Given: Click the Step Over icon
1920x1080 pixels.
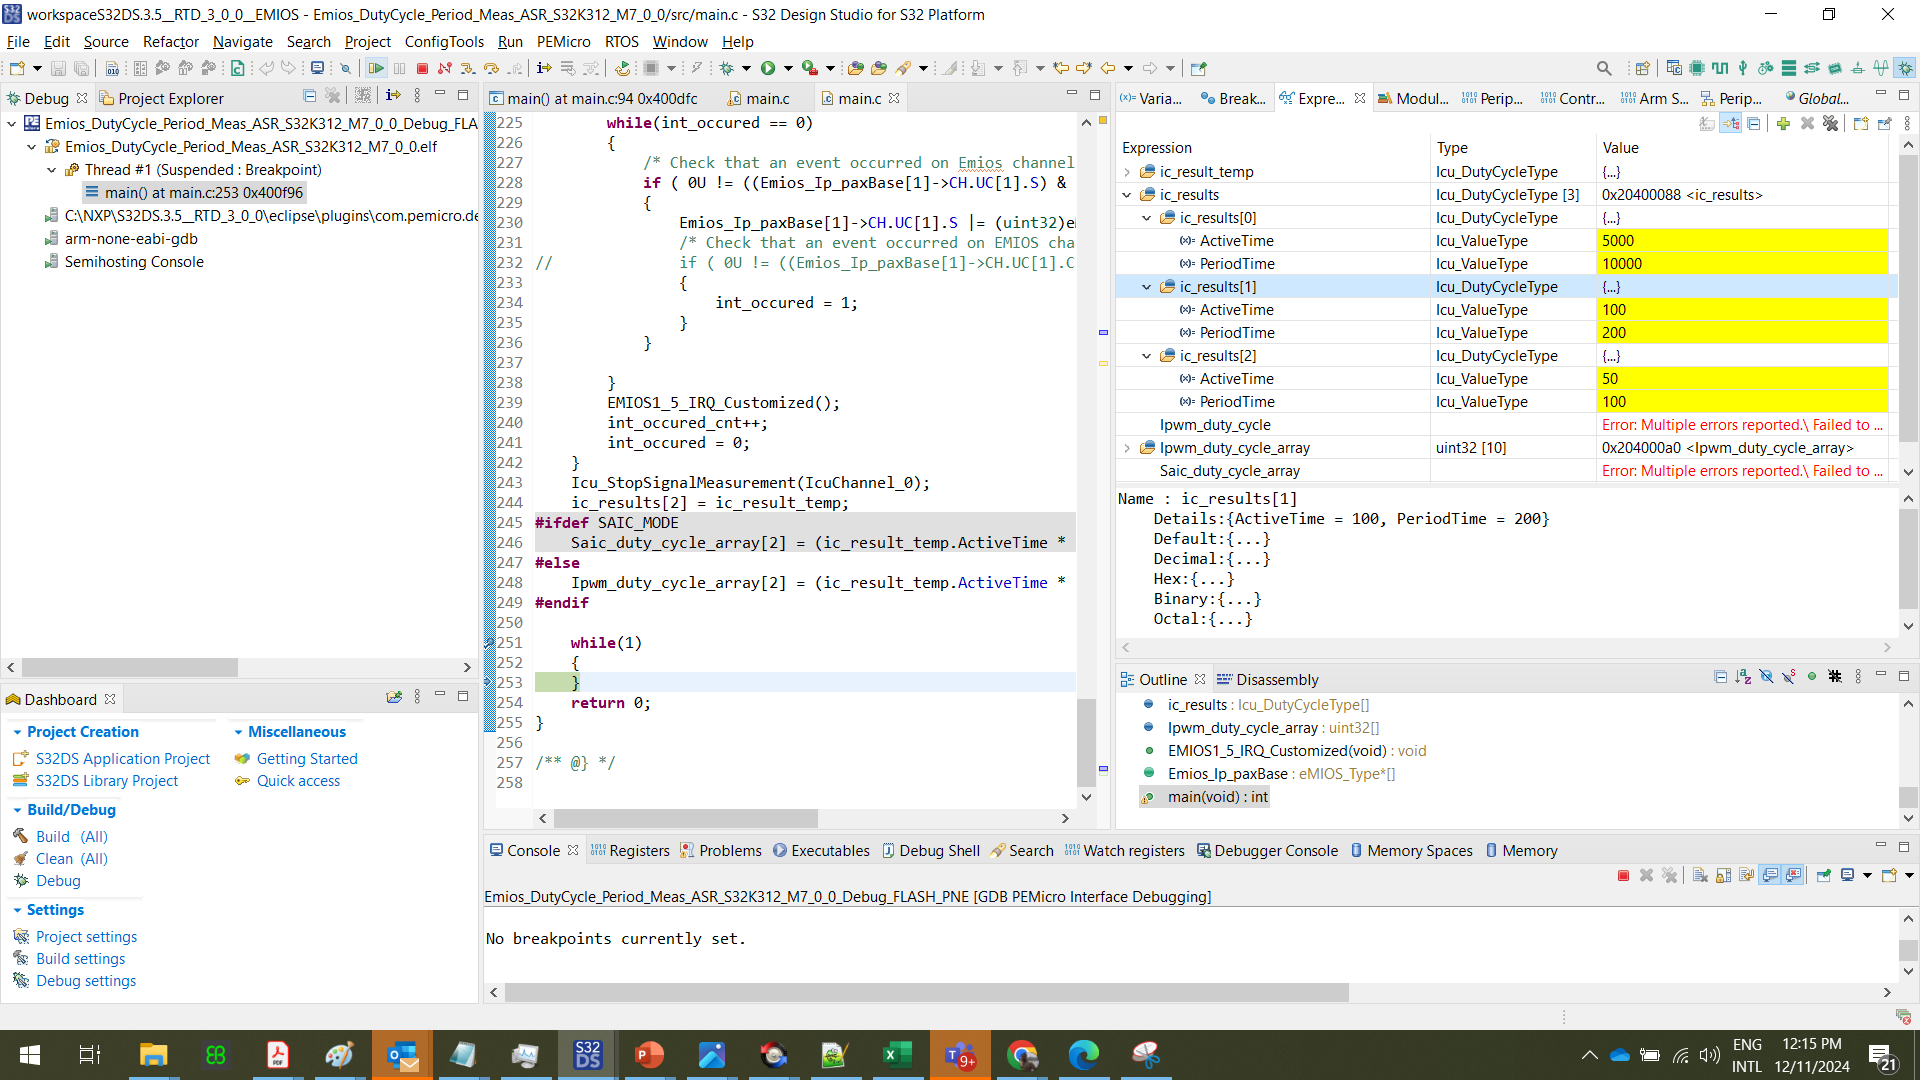Looking at the screenshot, I should coord(491,68).
